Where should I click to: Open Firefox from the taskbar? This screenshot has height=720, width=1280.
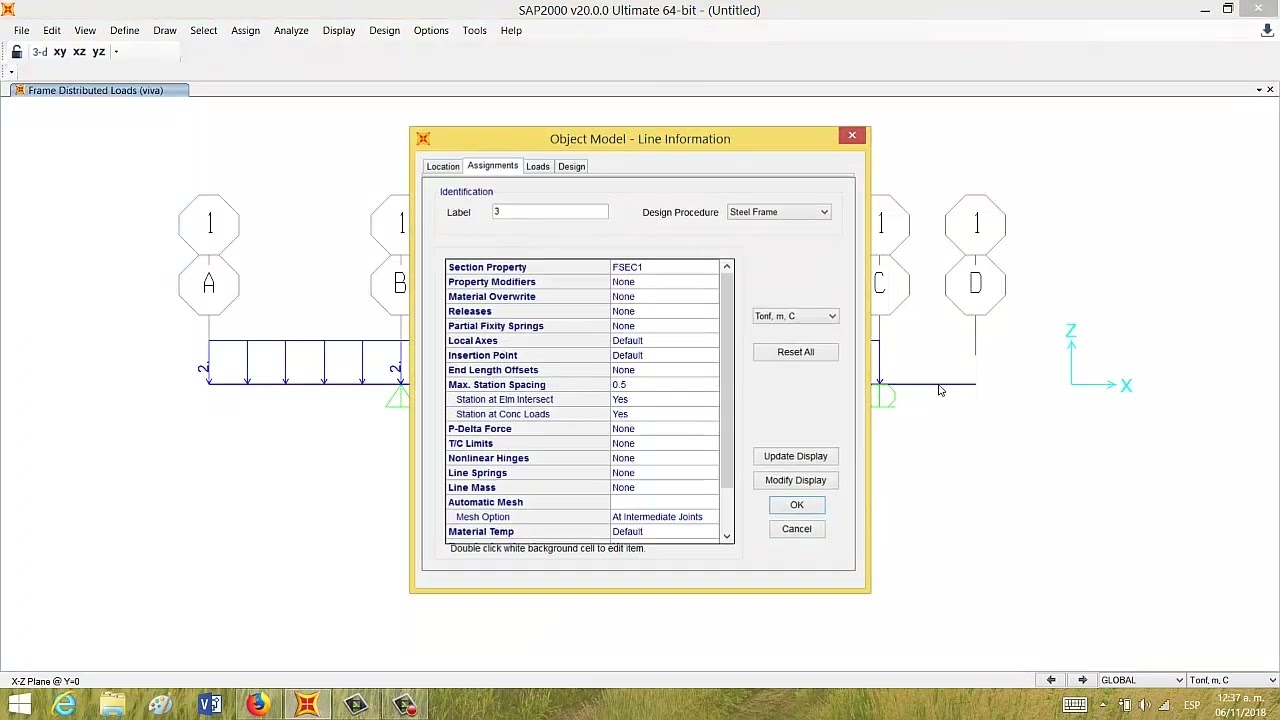pyautogui.click(x=258, y=705)
